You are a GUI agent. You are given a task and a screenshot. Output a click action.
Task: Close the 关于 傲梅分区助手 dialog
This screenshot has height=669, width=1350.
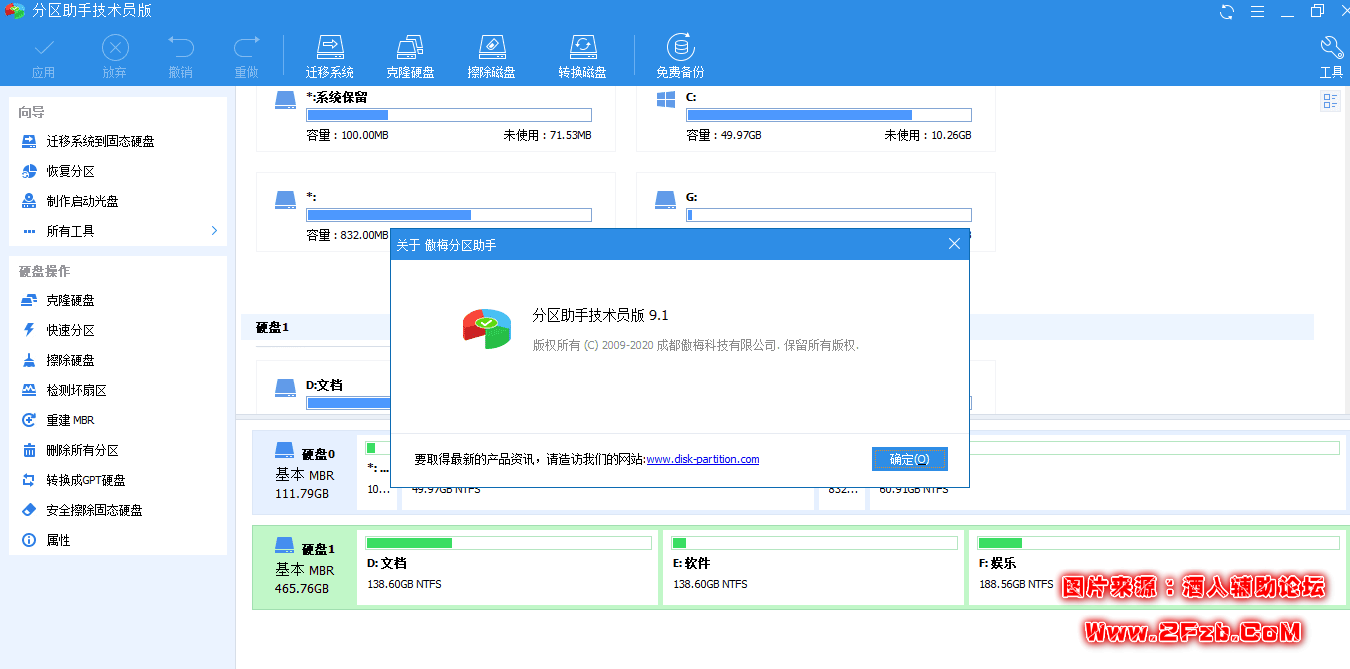954,244
